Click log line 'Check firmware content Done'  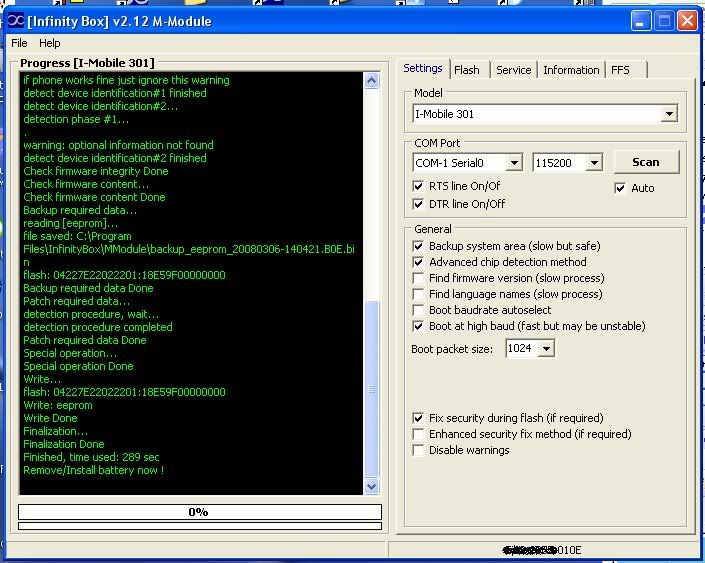tap(94, 197)
